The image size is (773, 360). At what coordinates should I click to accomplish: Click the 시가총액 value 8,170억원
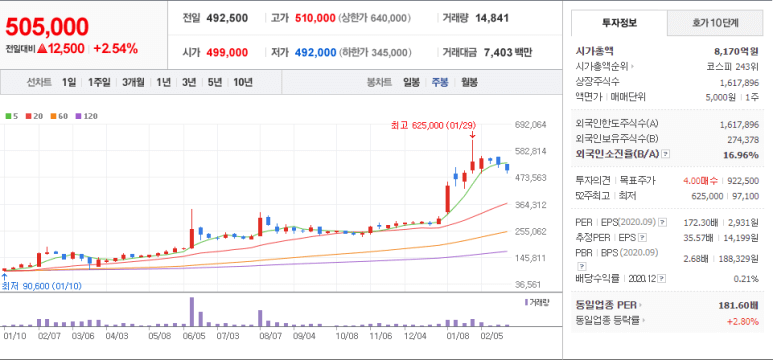pyautogui.click(x=736, y=51)
